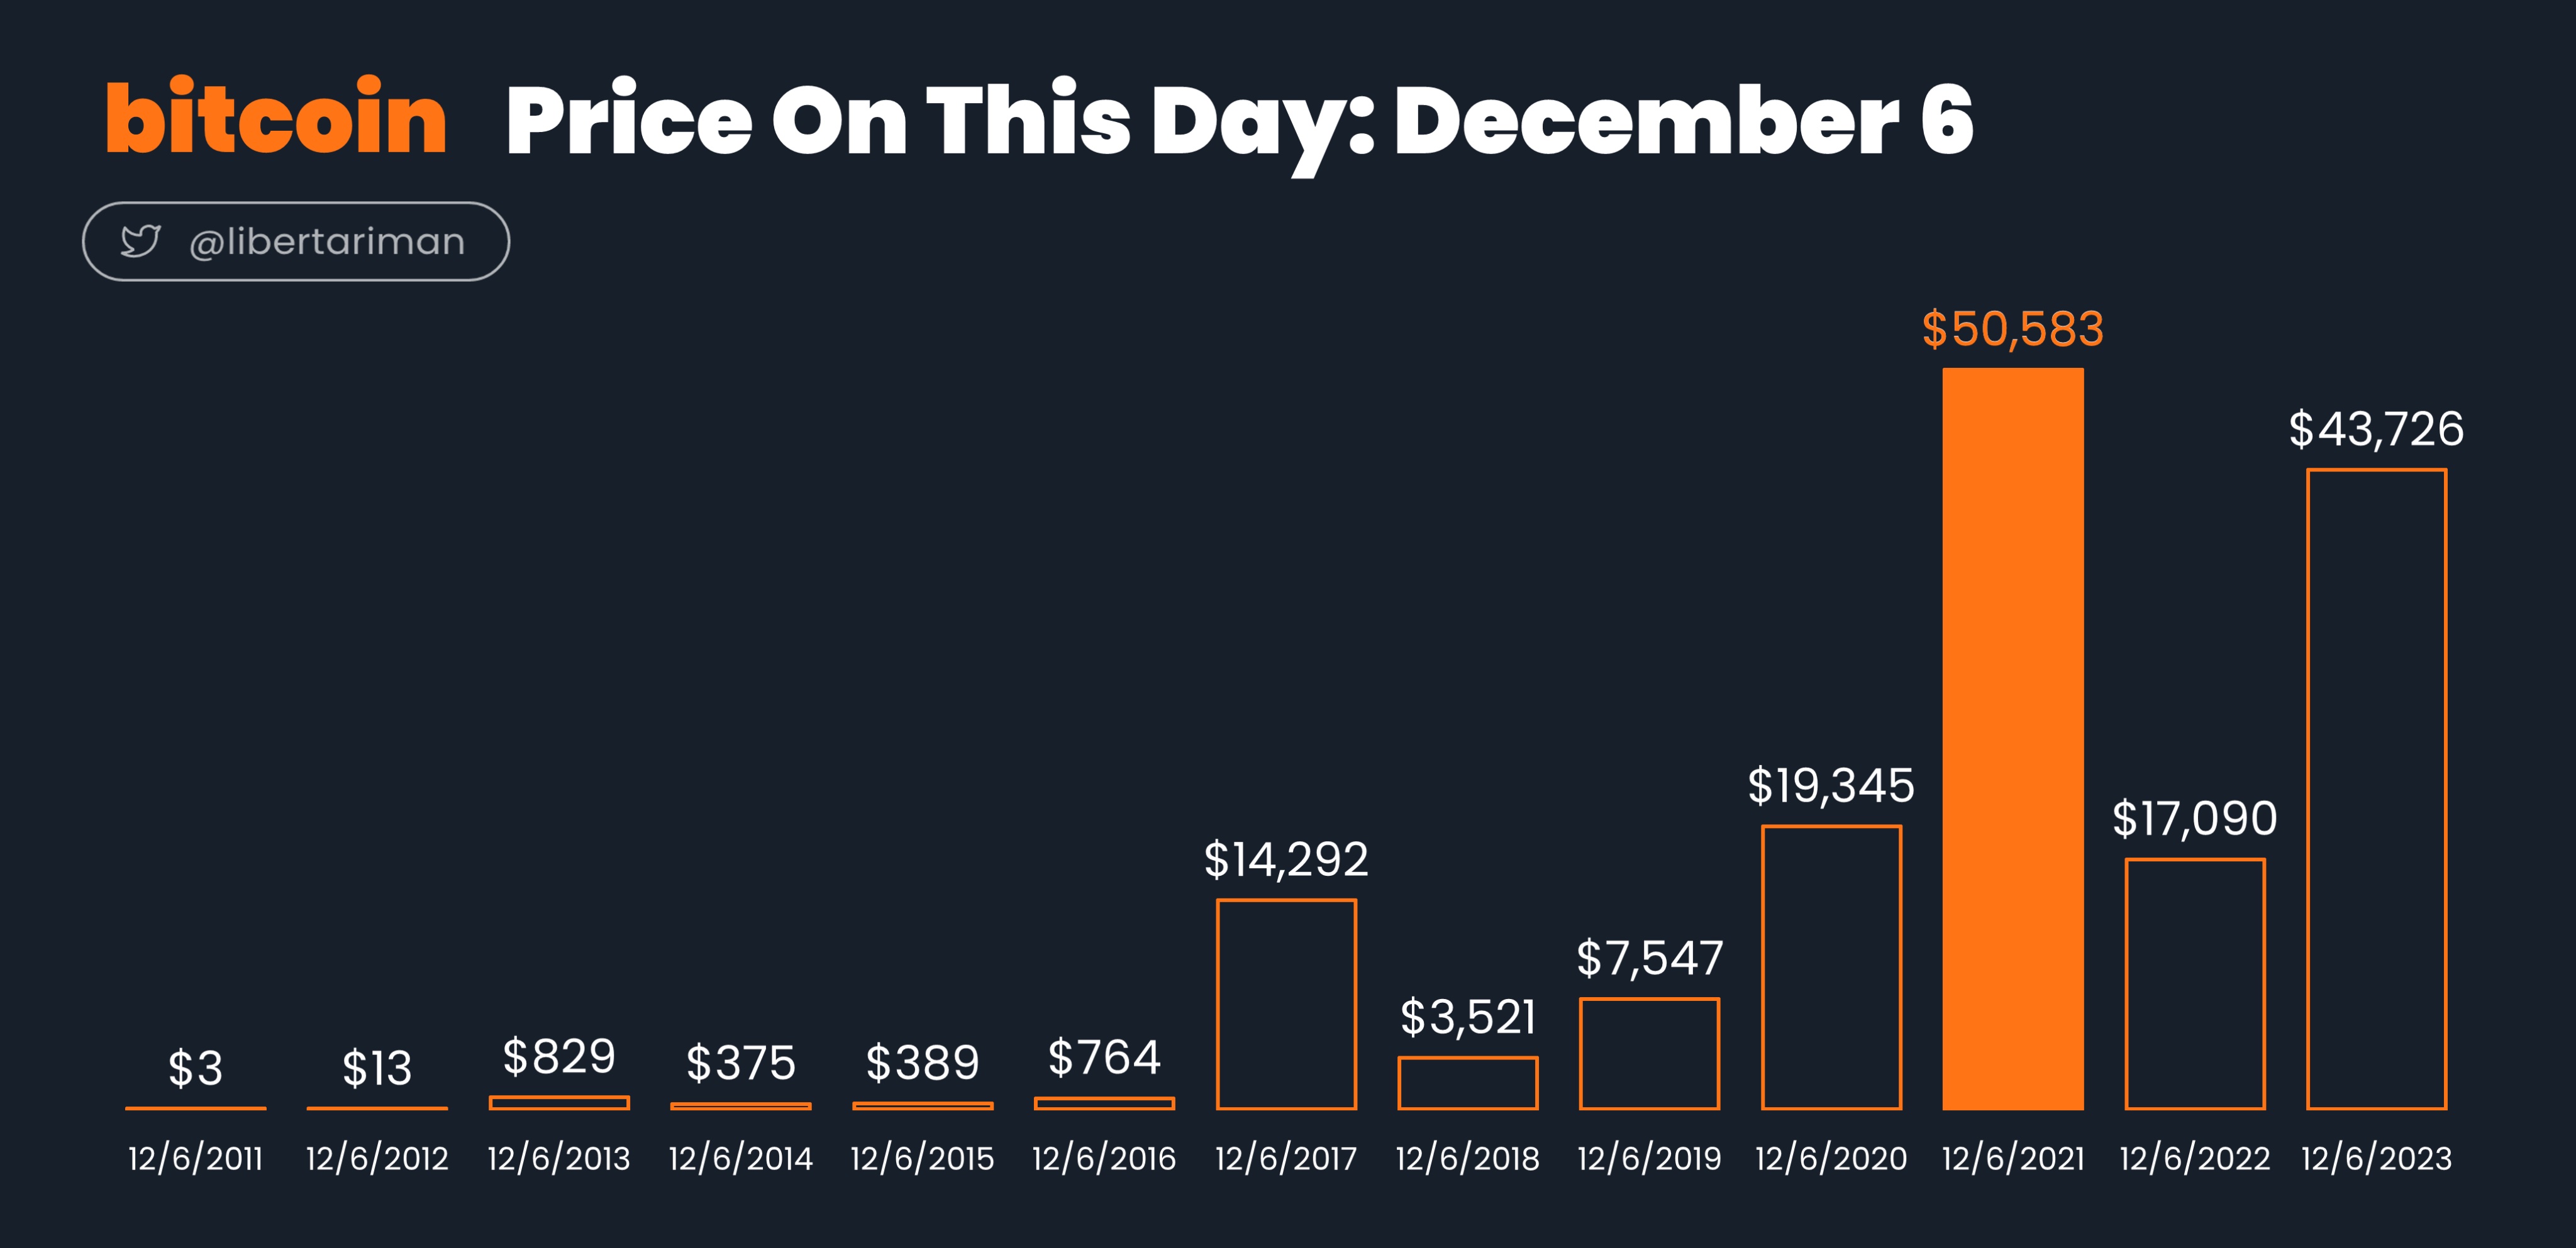Select the 12/6/2018 bar
This screenshot has height=1248, width=2576.
coord(1468,1083)
